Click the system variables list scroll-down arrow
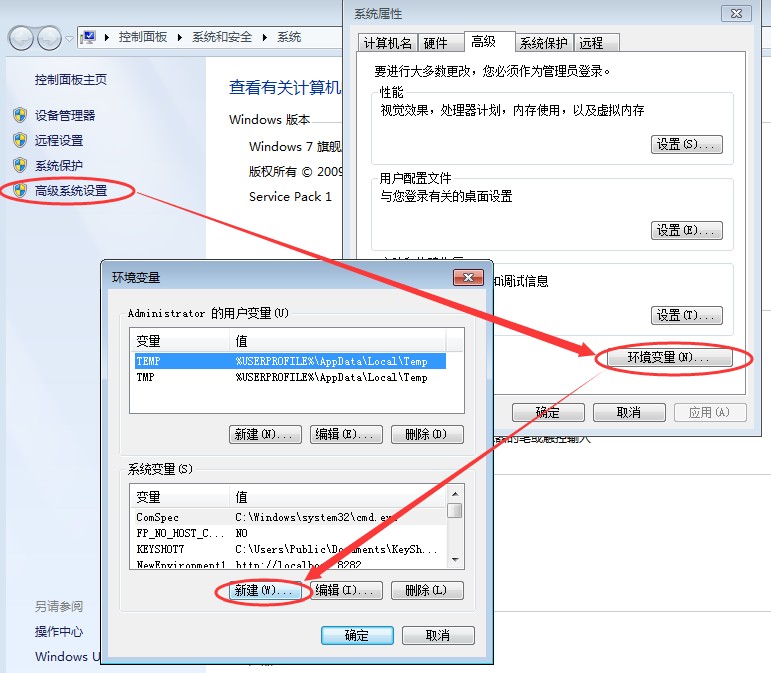The height and width of the screenshot is (673, 771). (x=455, y=560)
